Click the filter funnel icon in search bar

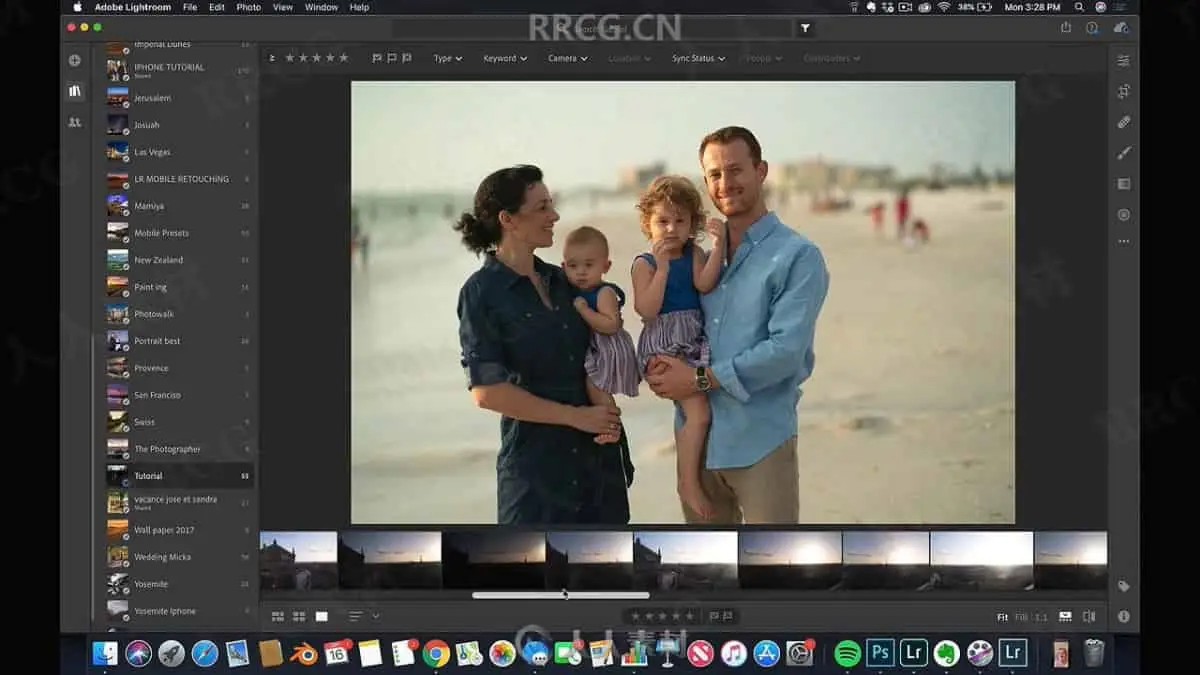point(806,29)
